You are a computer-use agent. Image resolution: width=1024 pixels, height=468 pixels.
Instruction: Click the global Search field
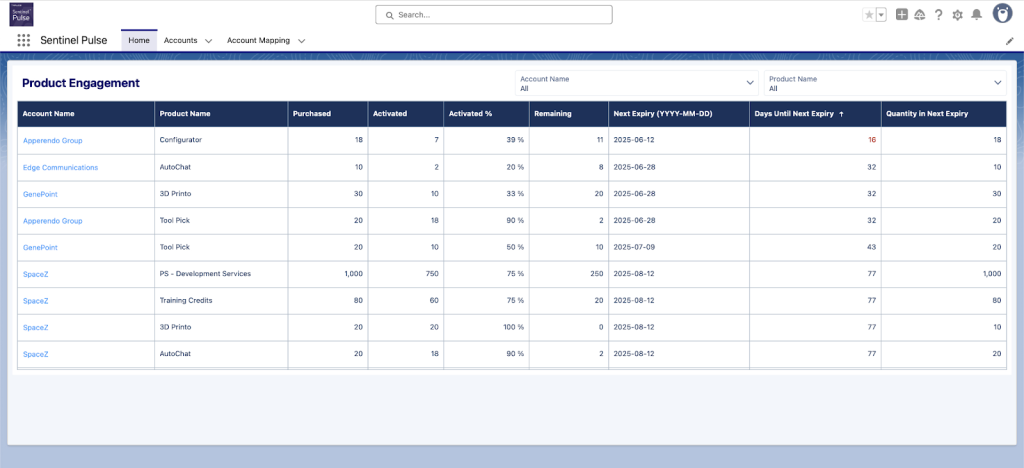tap(494, 15)
